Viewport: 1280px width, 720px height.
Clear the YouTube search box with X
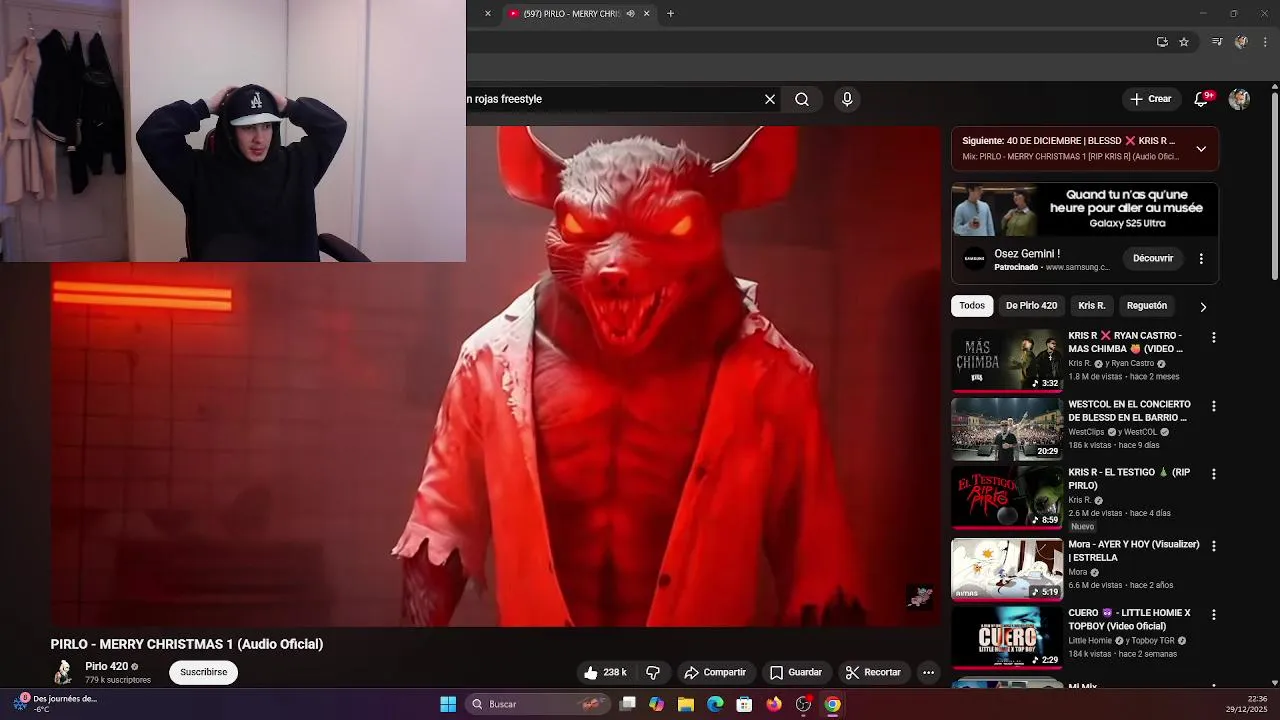pos(770,99)
